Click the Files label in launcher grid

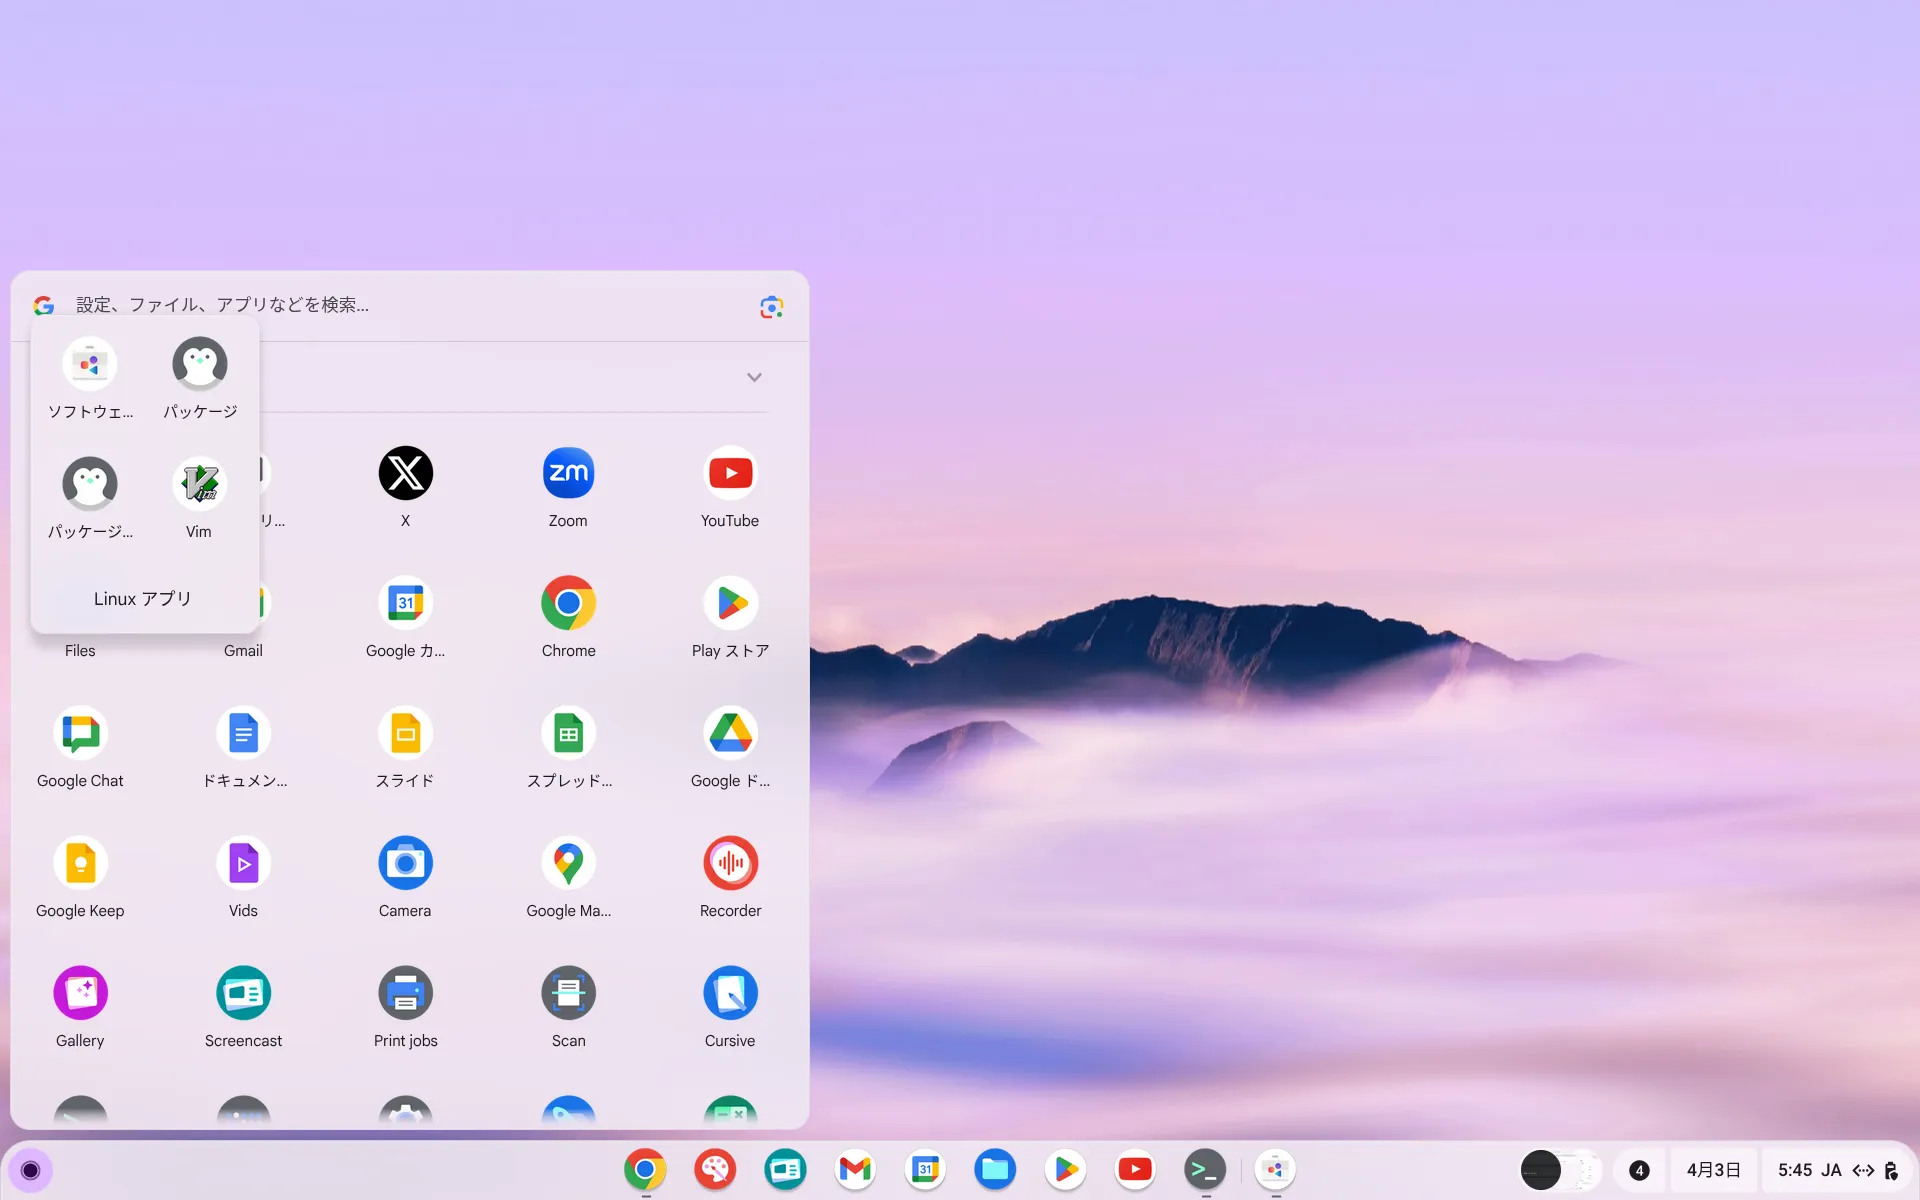[80, 651]
